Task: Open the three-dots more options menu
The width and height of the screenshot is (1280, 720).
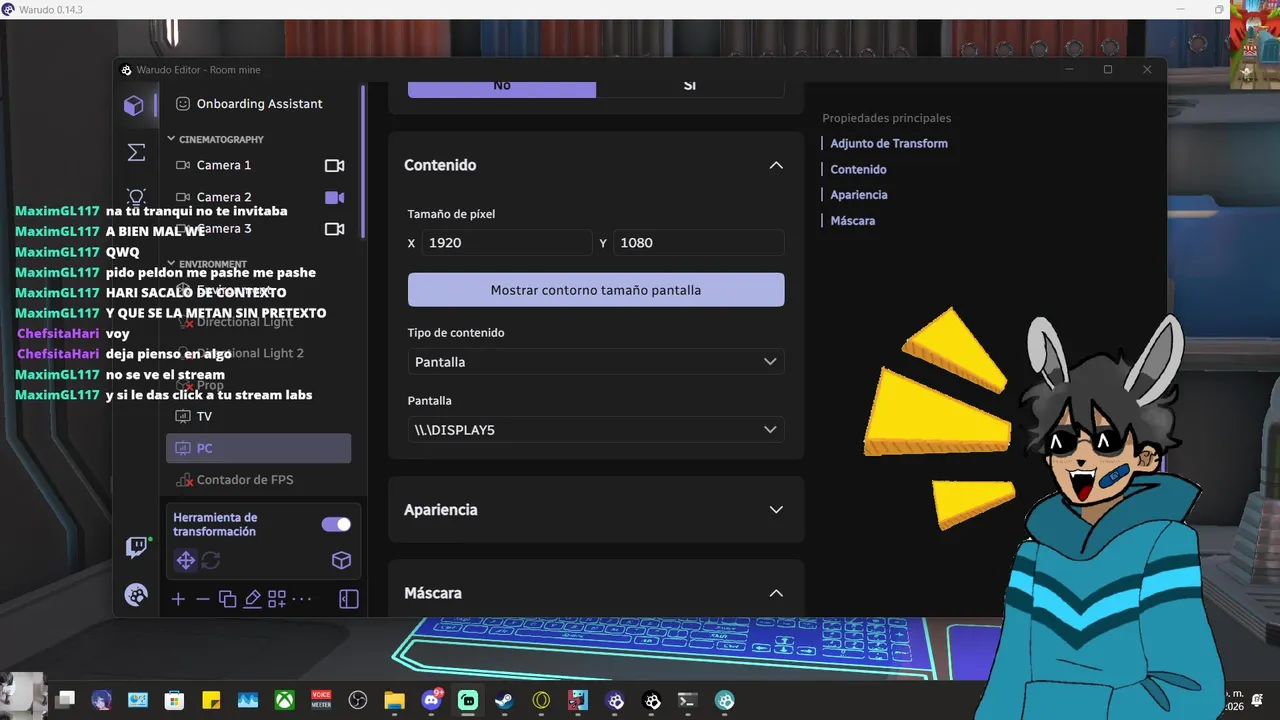Action: (302, 599)
